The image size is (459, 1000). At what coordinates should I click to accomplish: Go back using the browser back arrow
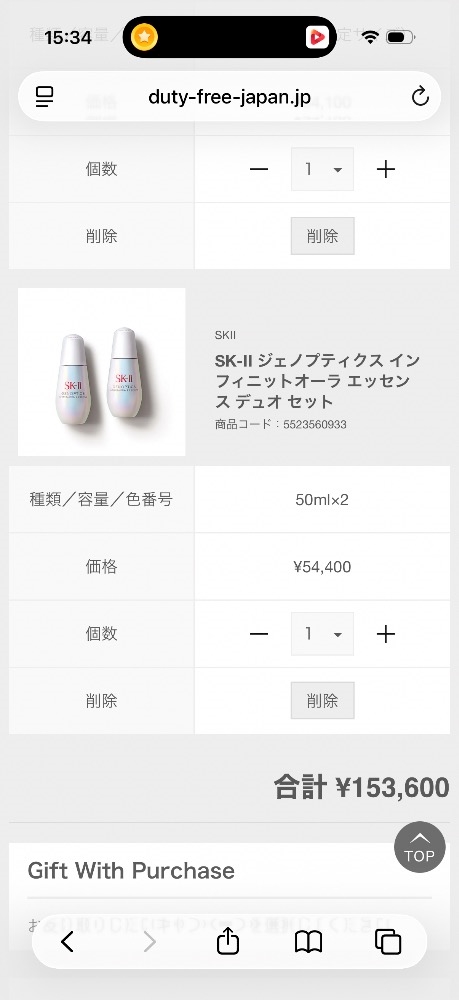point(67,941)
